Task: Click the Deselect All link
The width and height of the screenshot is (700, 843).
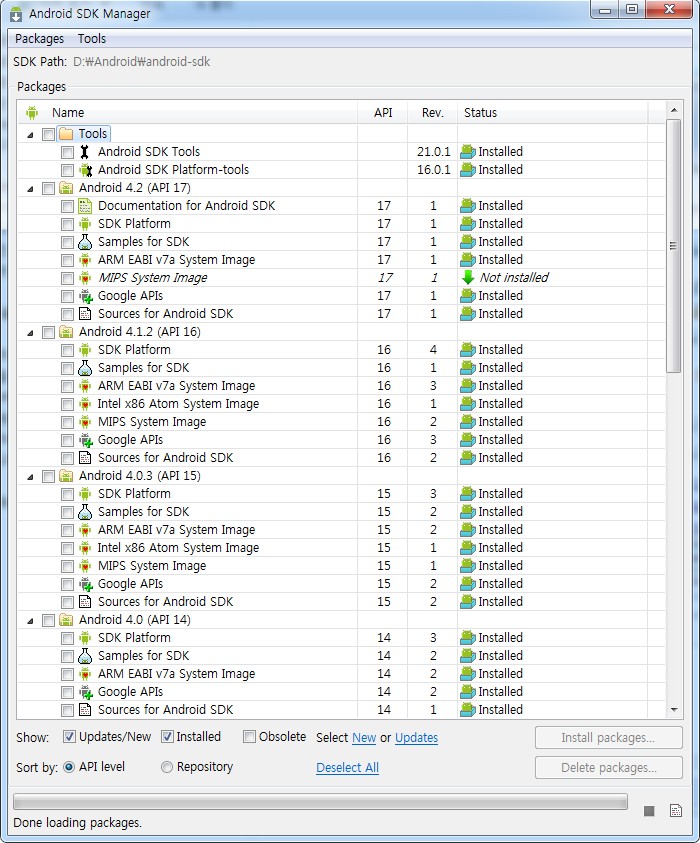Action: point(347,768)
